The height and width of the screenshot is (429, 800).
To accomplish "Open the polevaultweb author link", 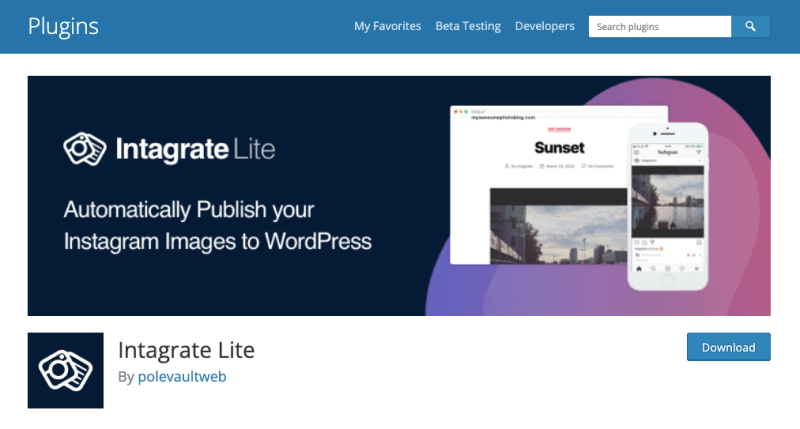I will [x=182, y=376].
